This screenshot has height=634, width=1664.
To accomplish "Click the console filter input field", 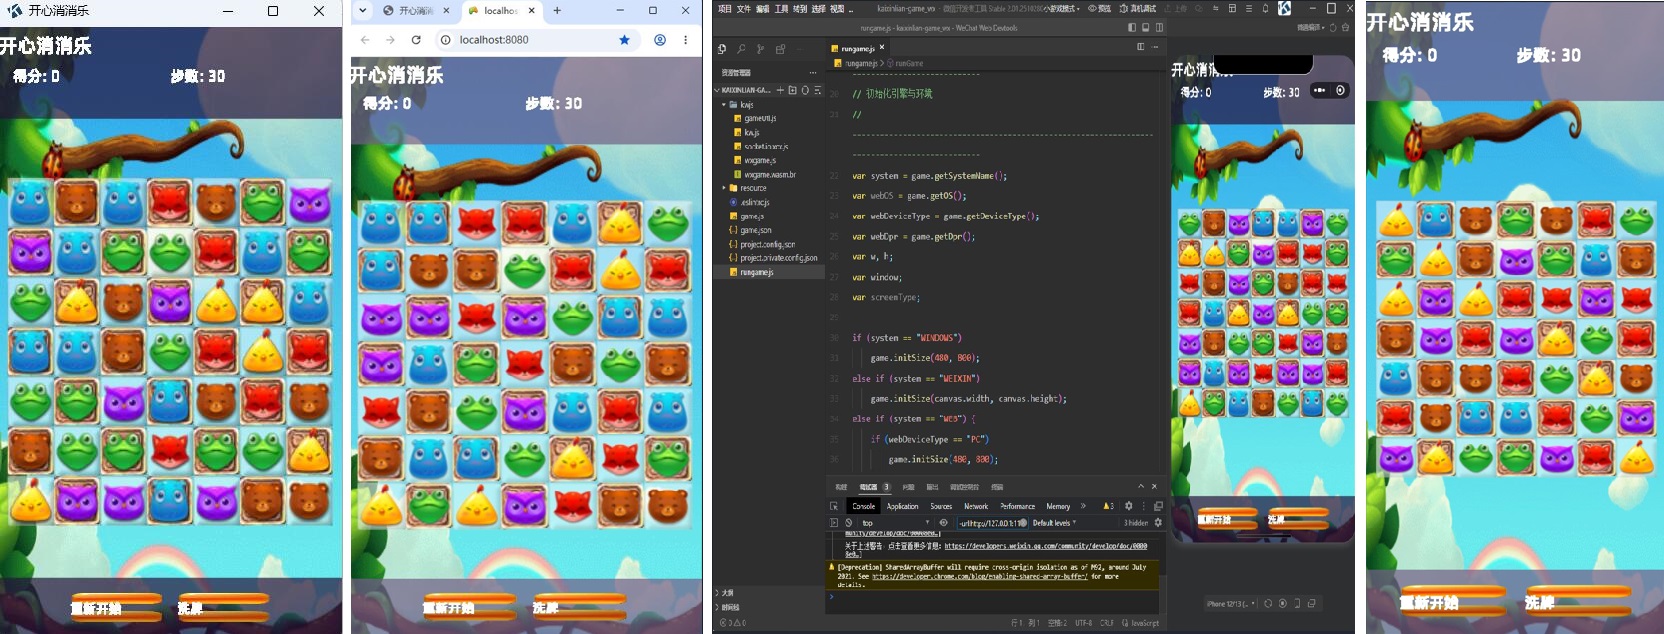I will (992, 522).
